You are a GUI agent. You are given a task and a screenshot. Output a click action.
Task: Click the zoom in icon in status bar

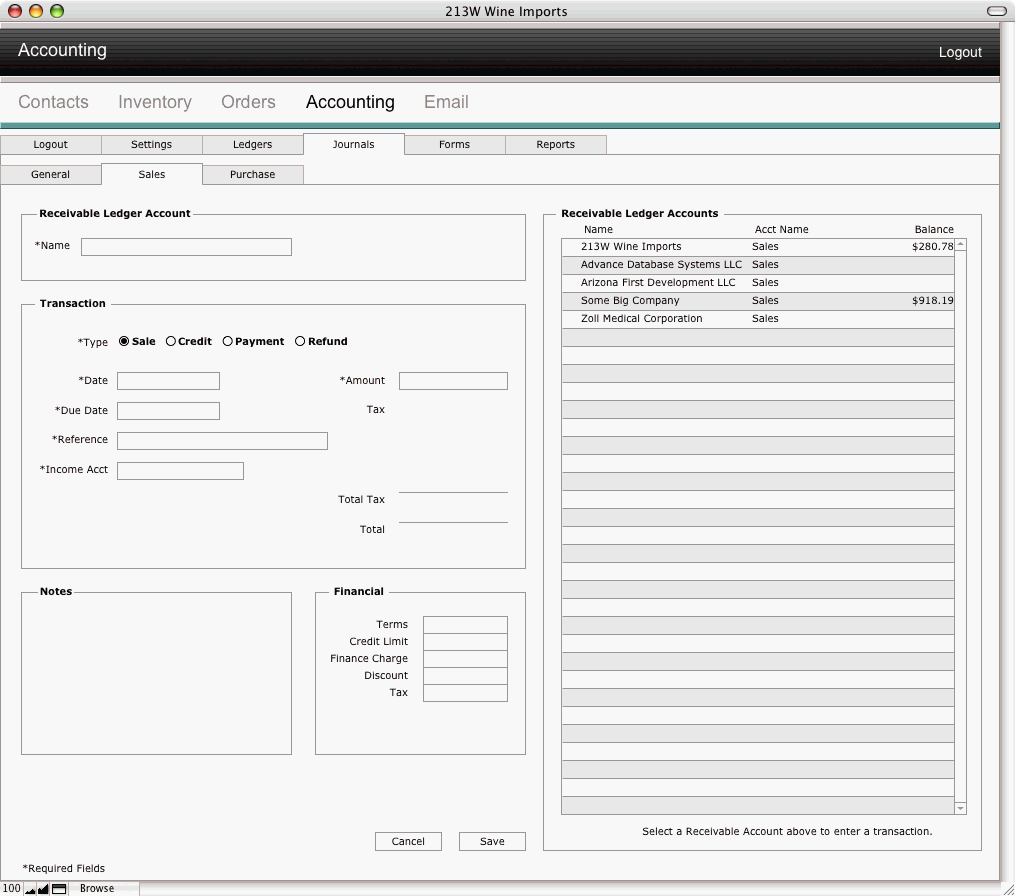[x=43, y=889]
